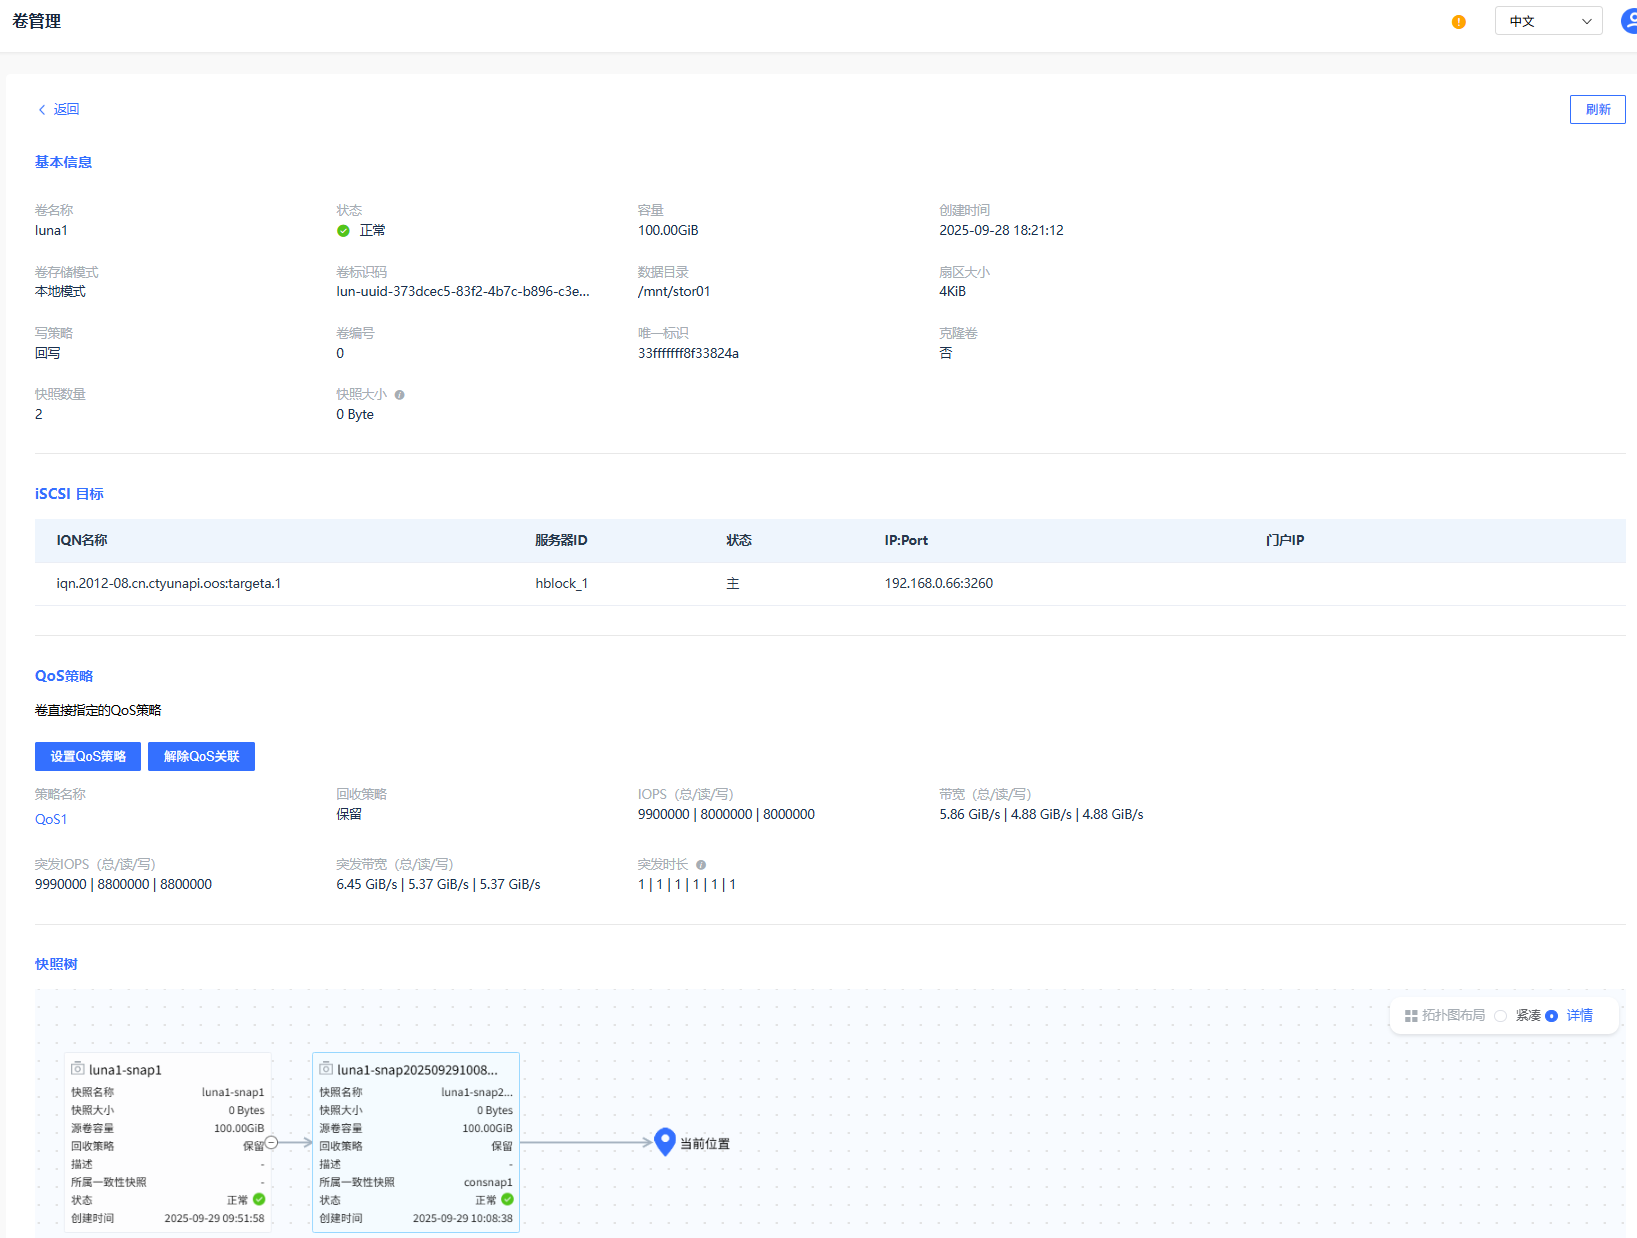This screenshot has width=1637, height=1238.
Task: Click the 设置QoS策略 button
Action: (88, 757)
